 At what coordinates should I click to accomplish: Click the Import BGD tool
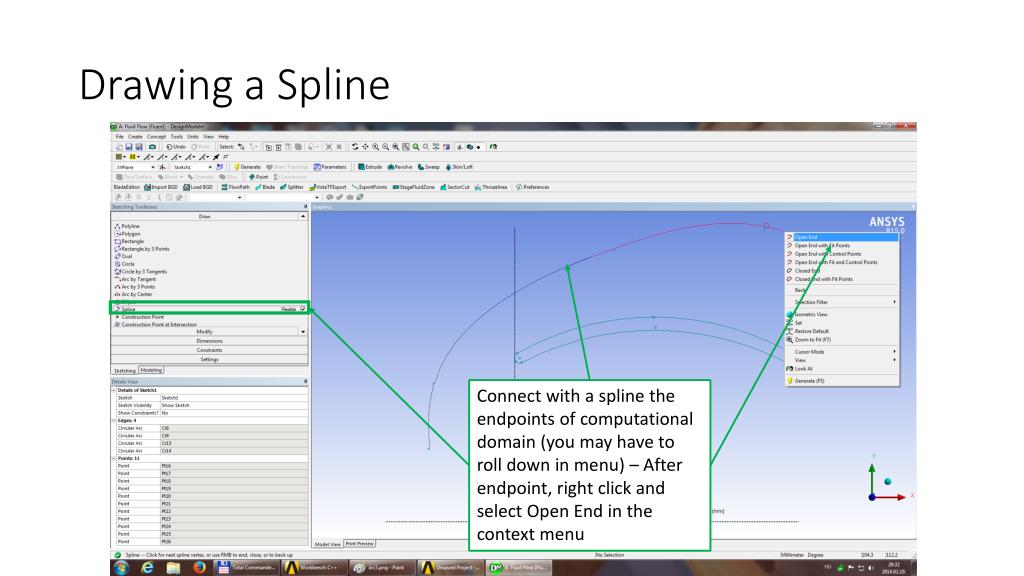161,187
